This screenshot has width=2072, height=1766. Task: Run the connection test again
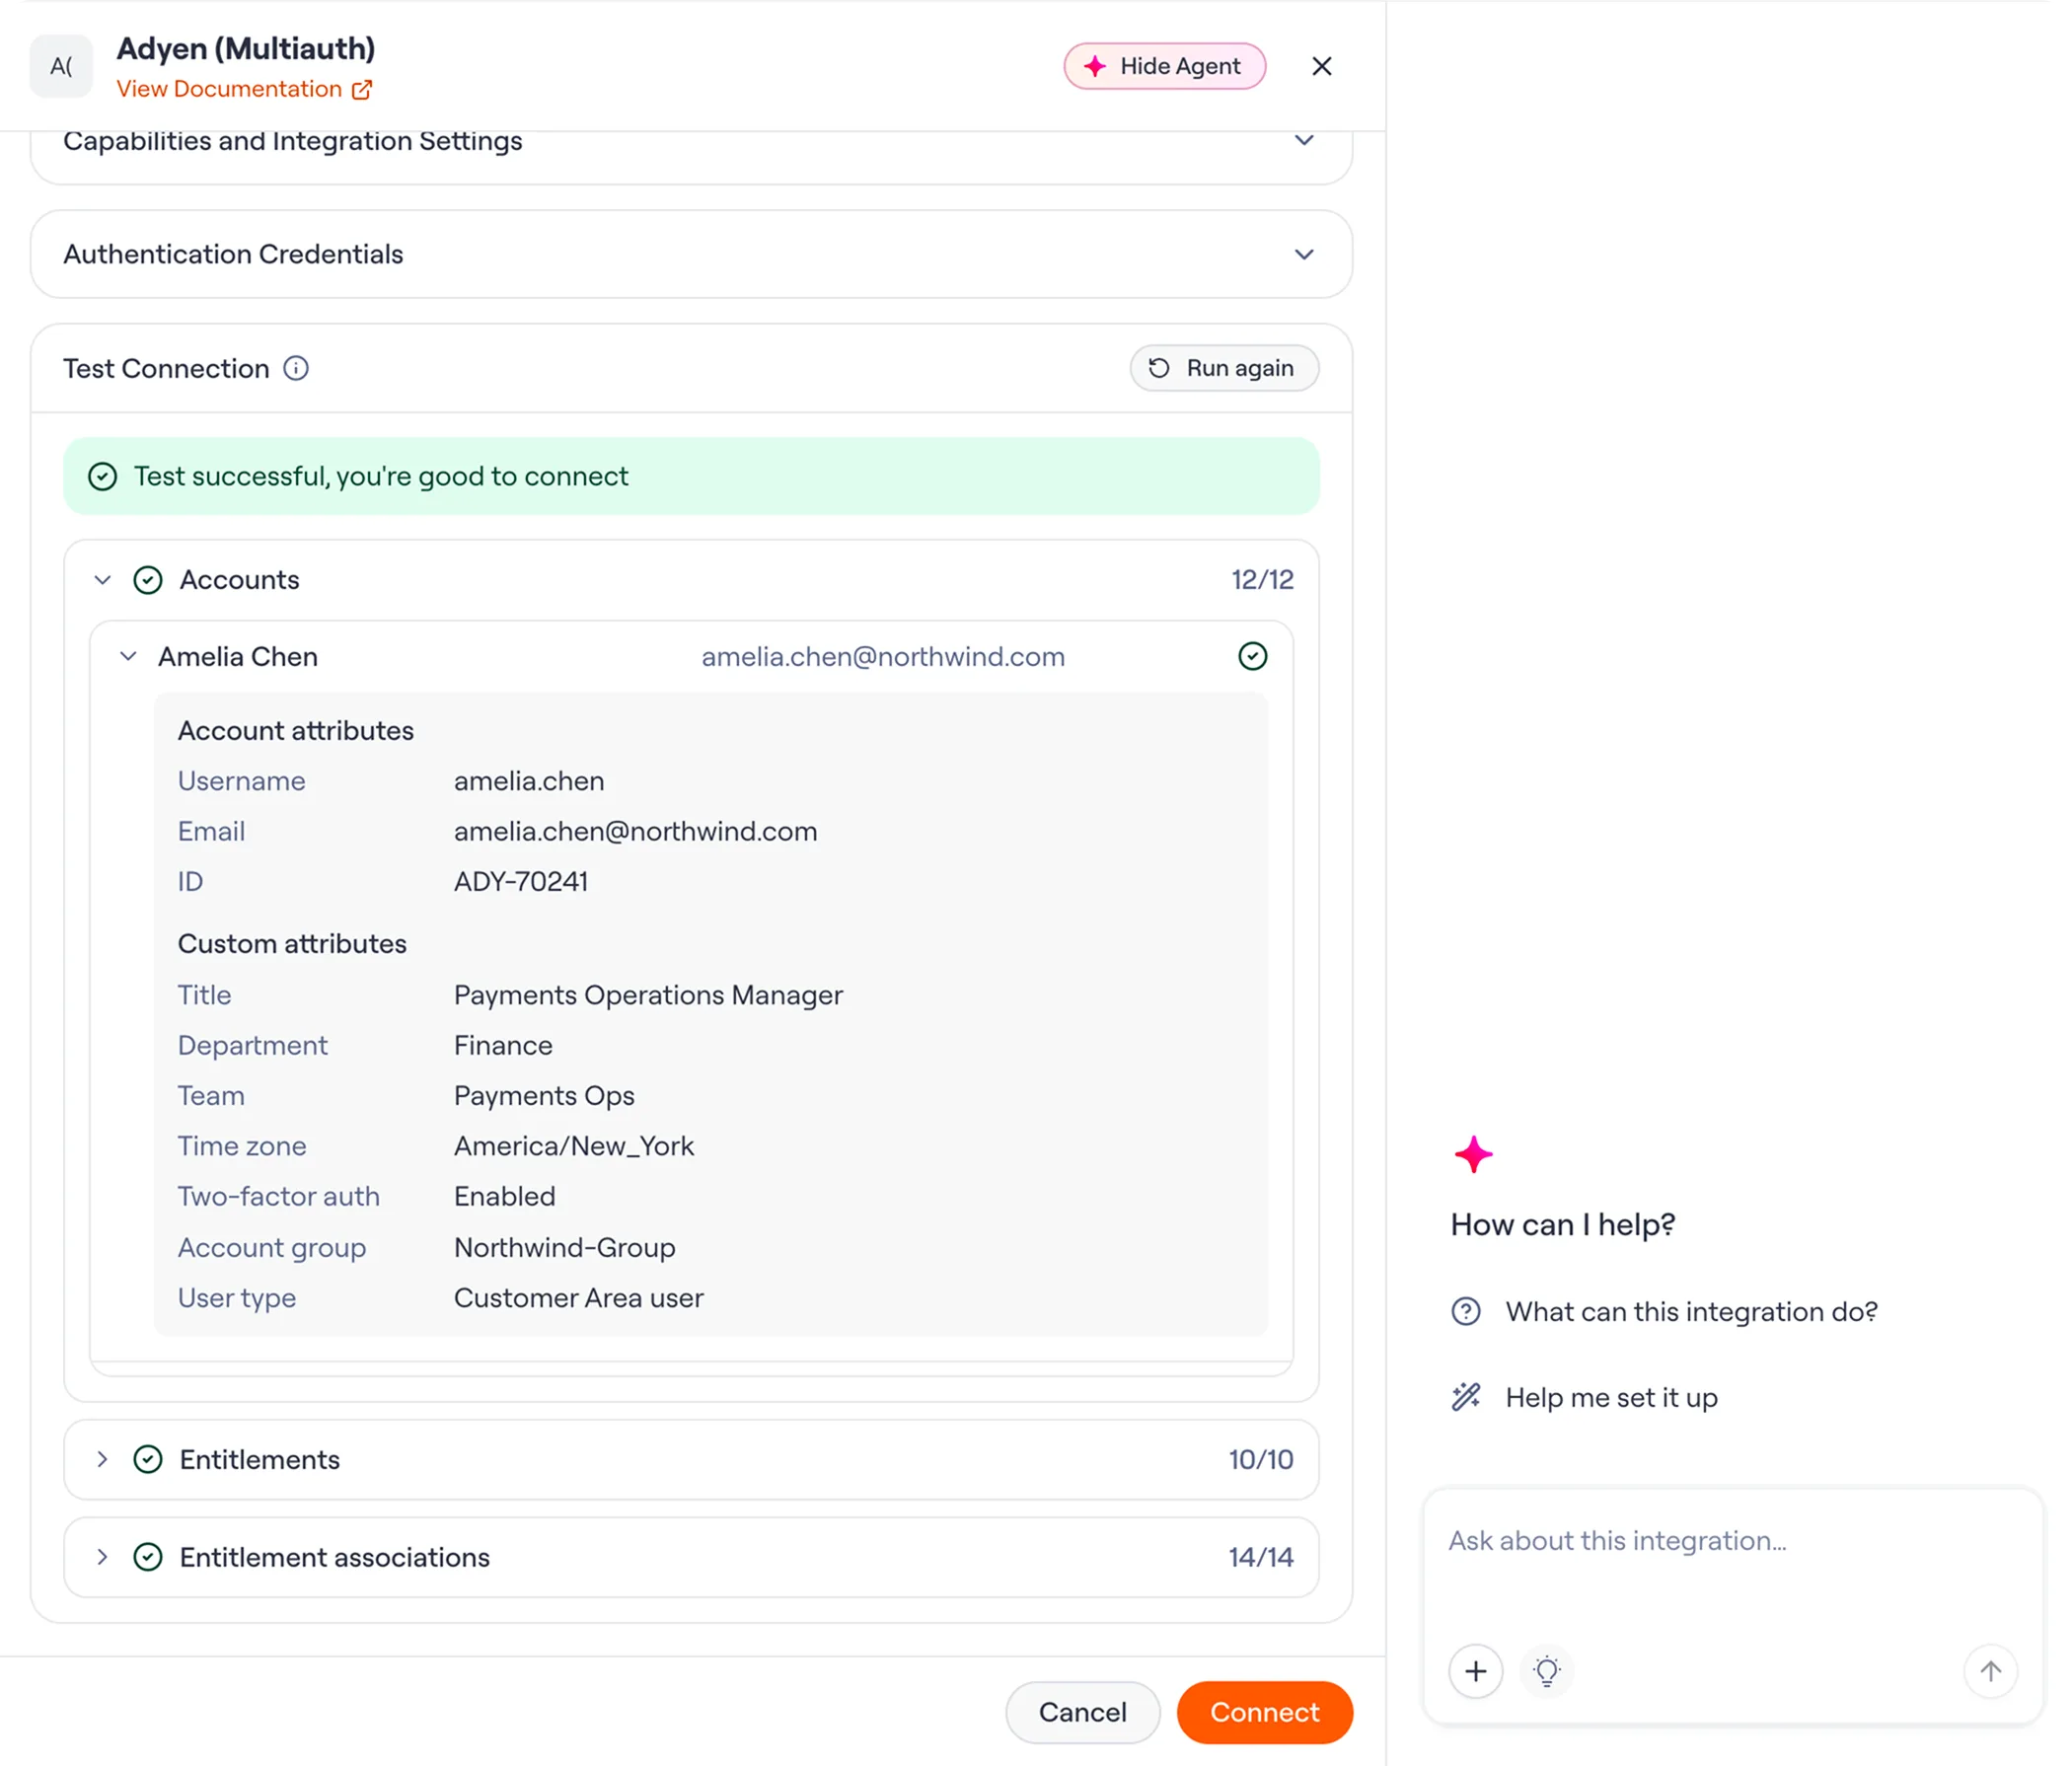(x=1224, y=368)
